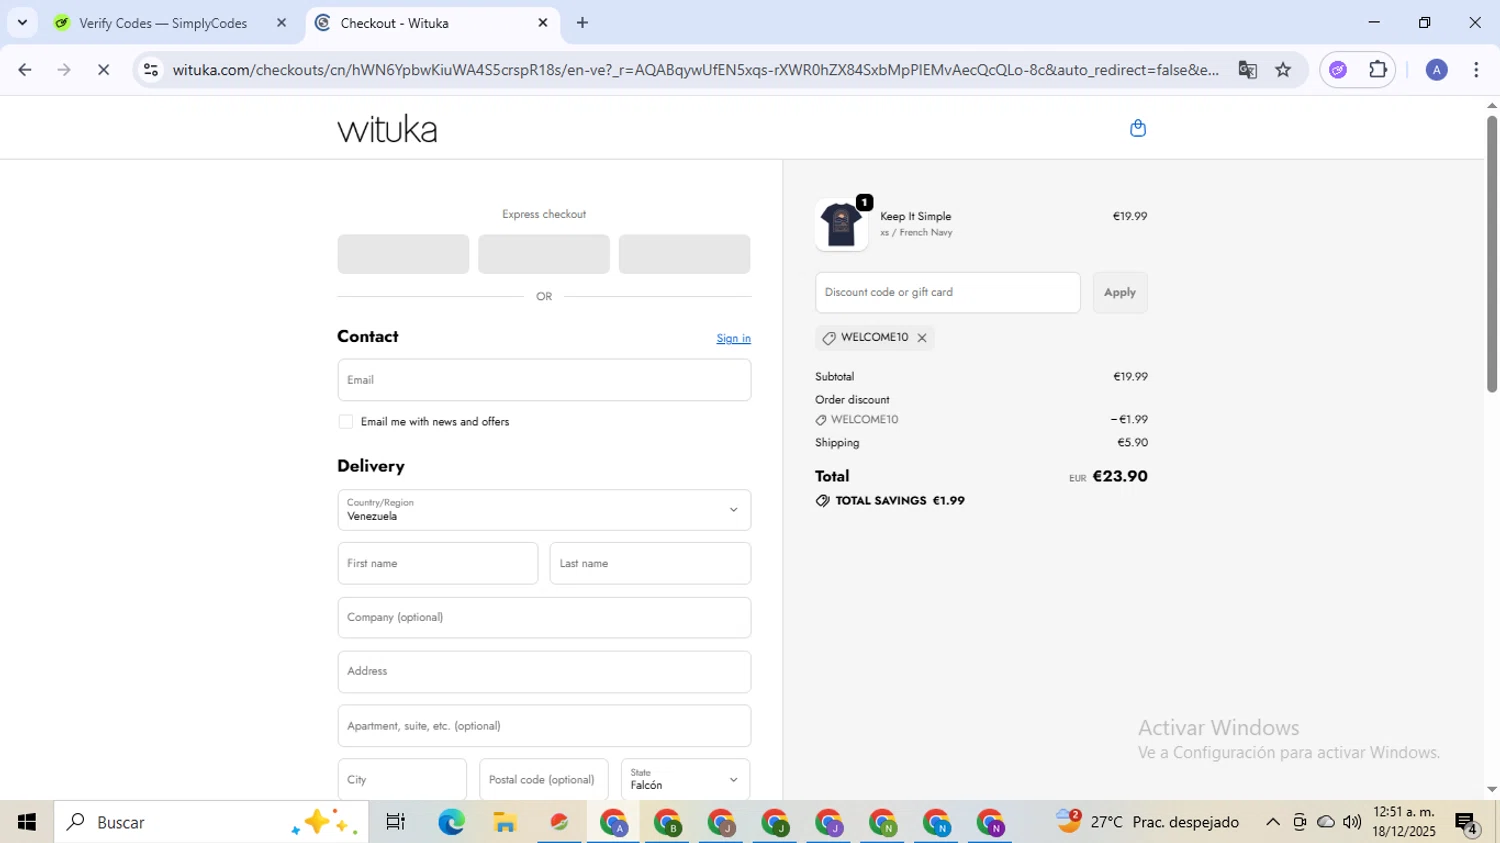Viewport: 1500px width, 843px height.
Task: Click the City field
Action: tap(402, 780)
